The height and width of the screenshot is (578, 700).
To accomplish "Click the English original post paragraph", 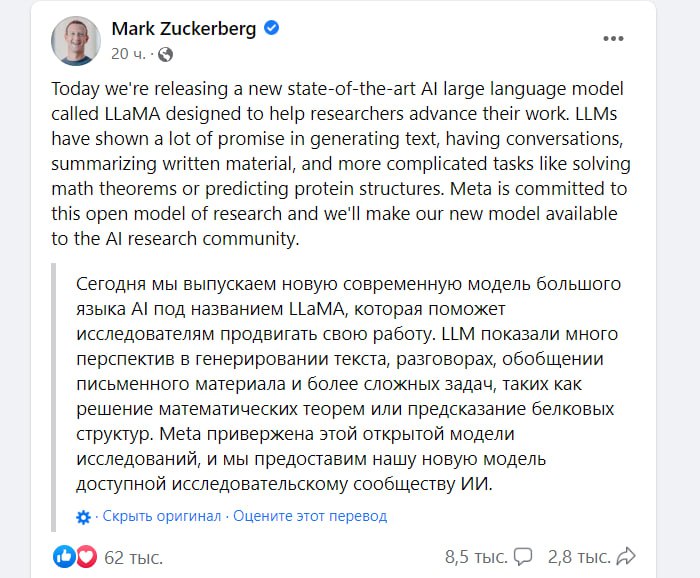I will point(340,163).
